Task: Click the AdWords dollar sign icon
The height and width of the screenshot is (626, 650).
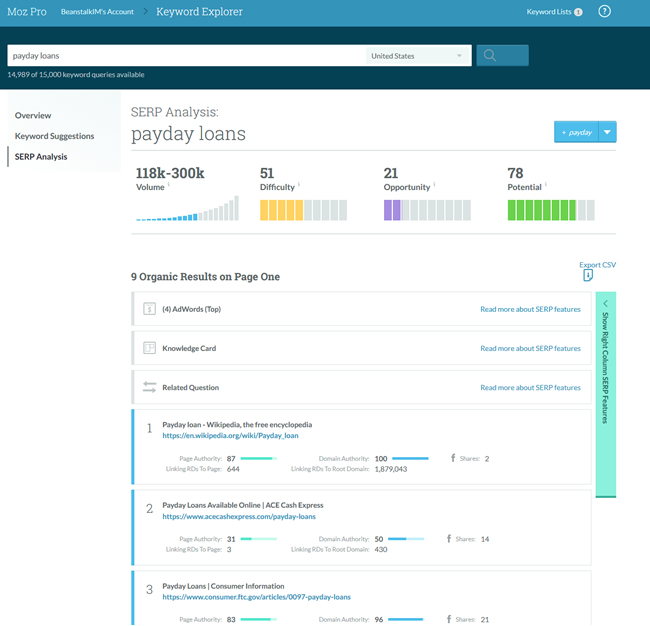Action: [149, 309]
